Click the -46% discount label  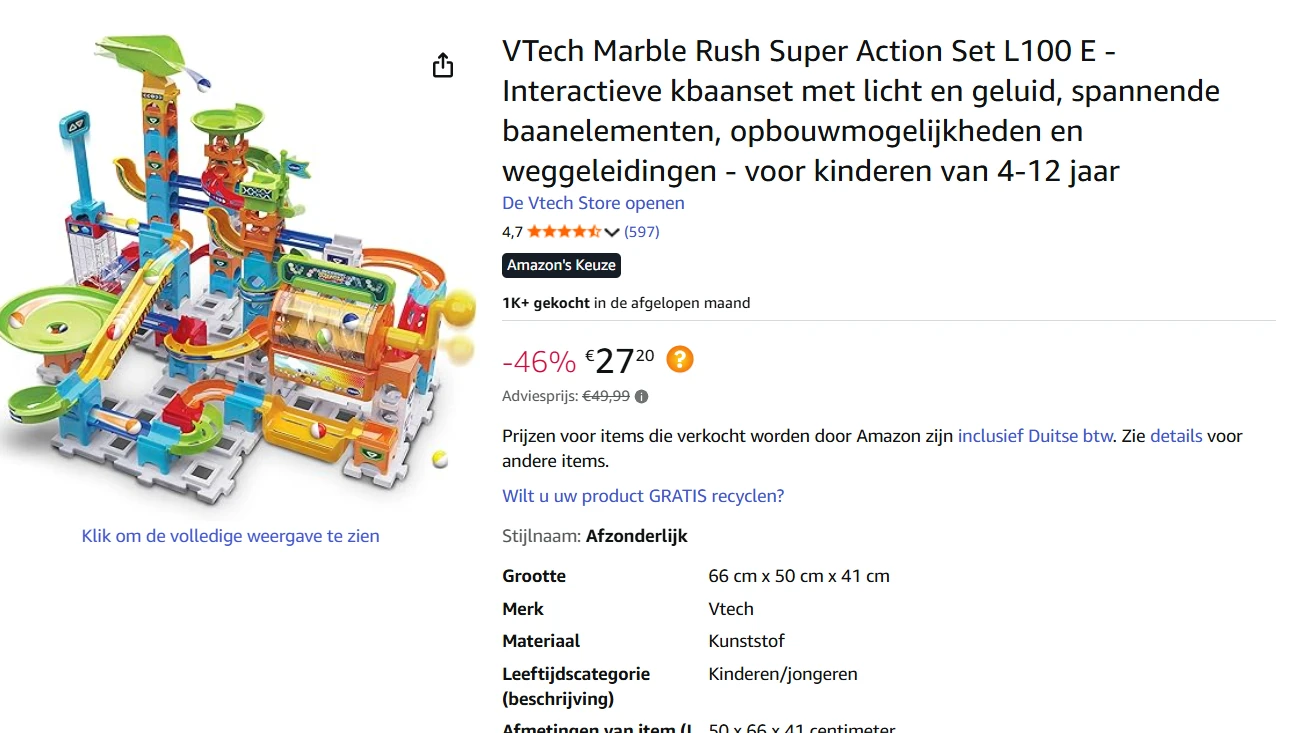tap(539, 361)
